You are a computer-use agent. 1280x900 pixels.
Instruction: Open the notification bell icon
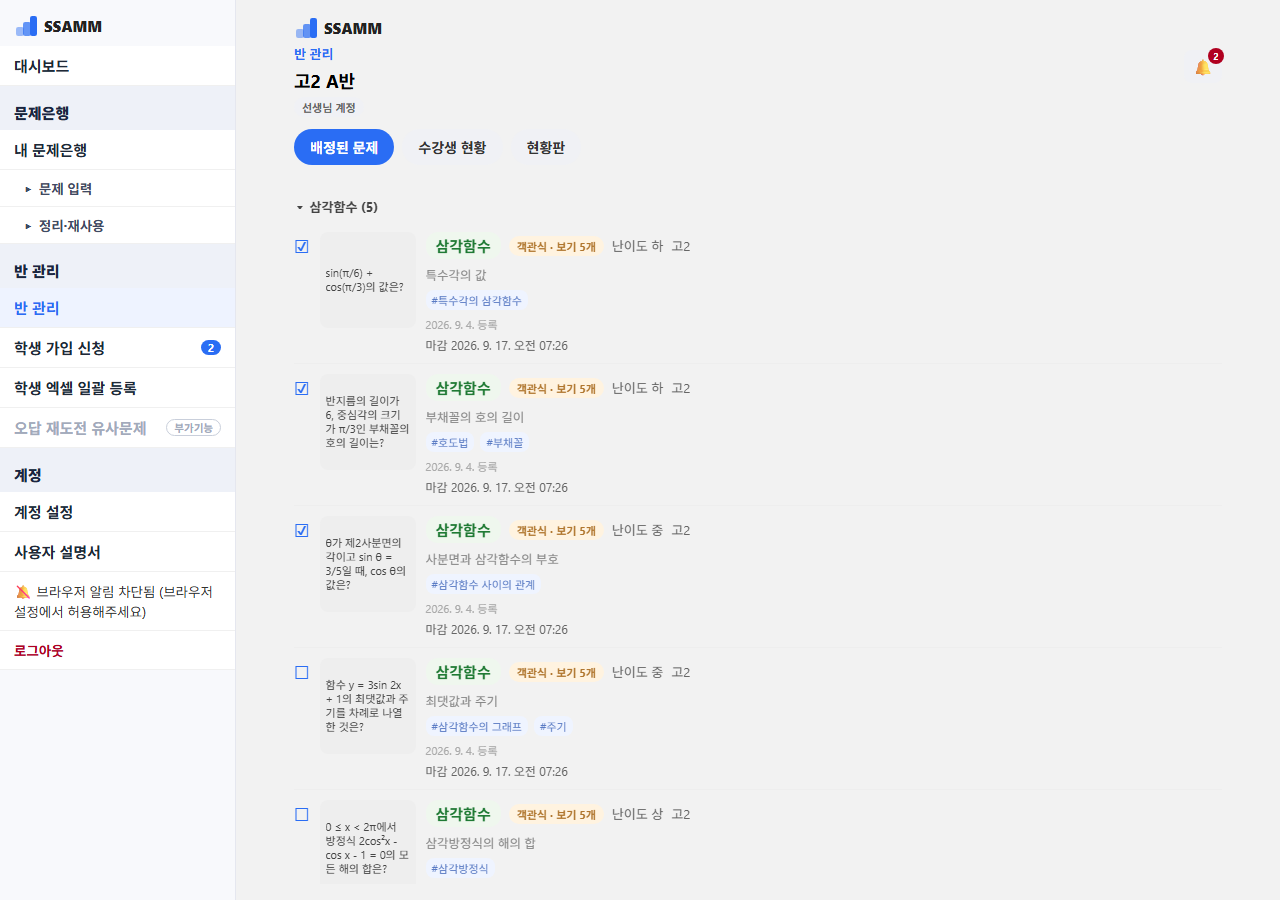click(x=1203, y=67)
